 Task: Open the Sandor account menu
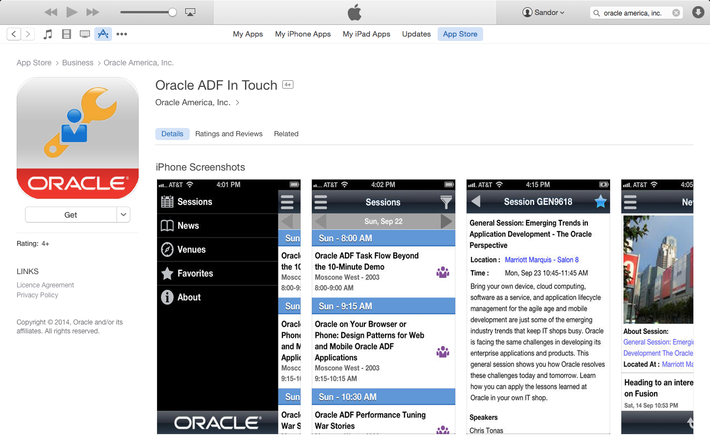point(543,13)
